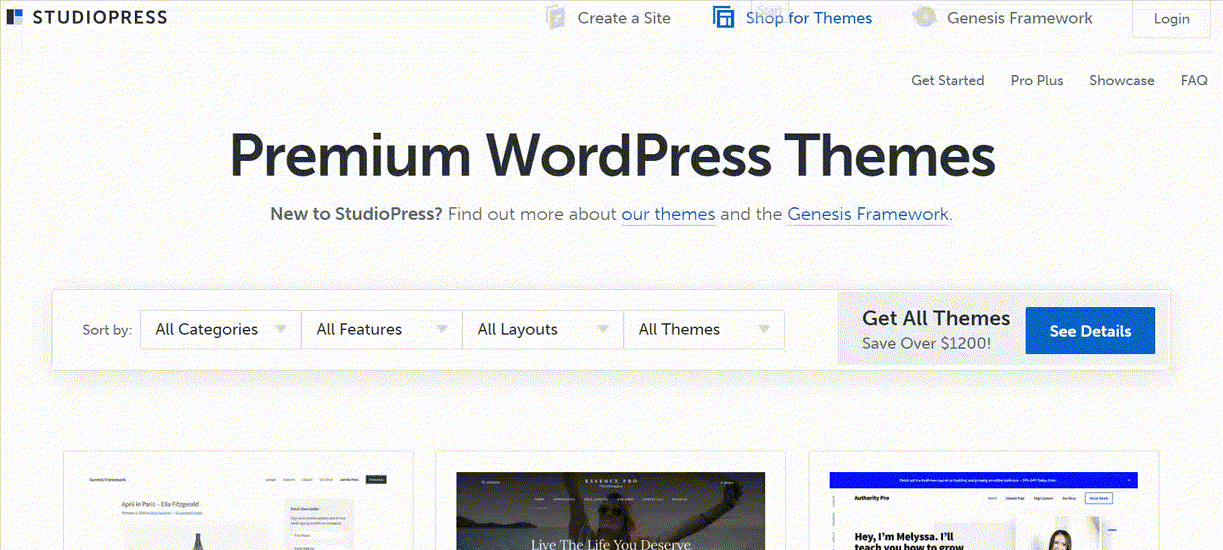The image size is (1223, 550).
Task: Open the Genesis Framework menu item
Action: tap(1019, 18)
